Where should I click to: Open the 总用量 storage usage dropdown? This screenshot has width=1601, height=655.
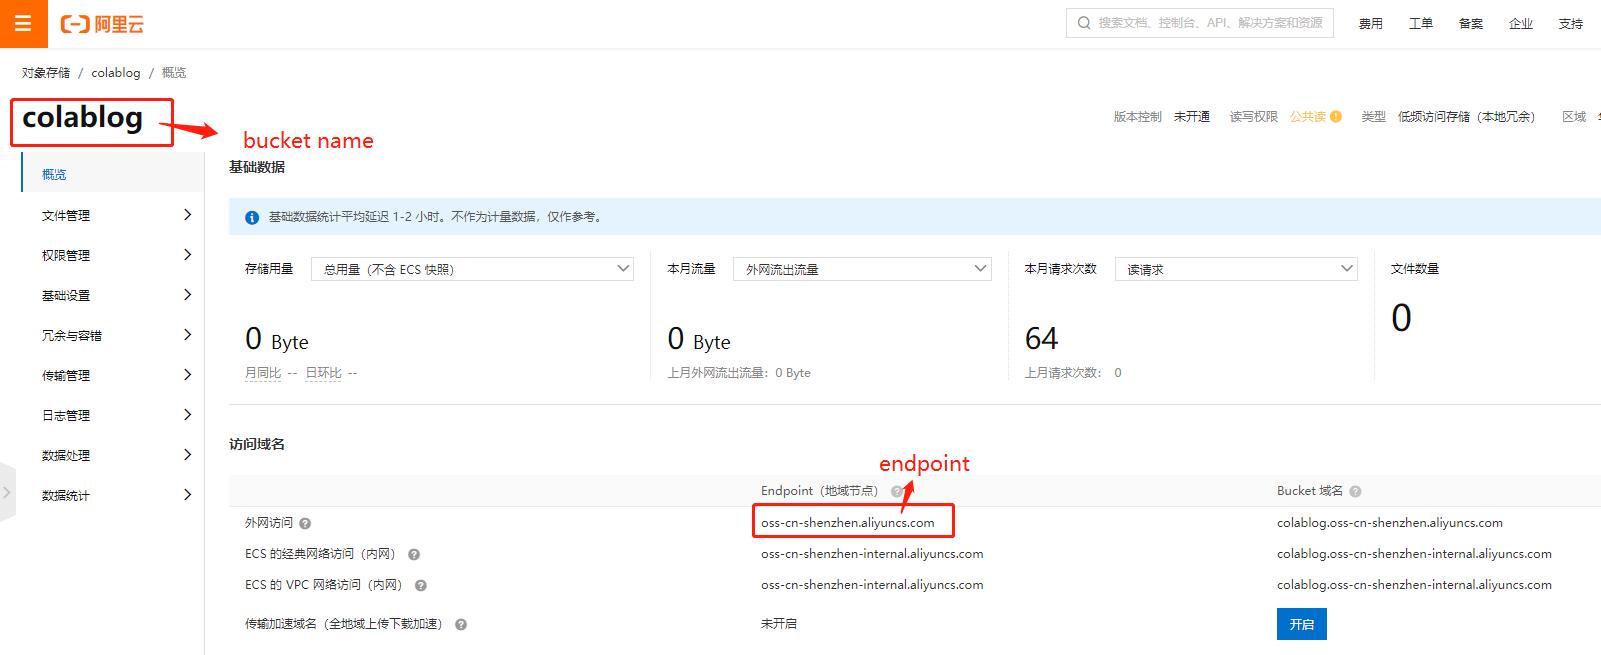[472, 269]
